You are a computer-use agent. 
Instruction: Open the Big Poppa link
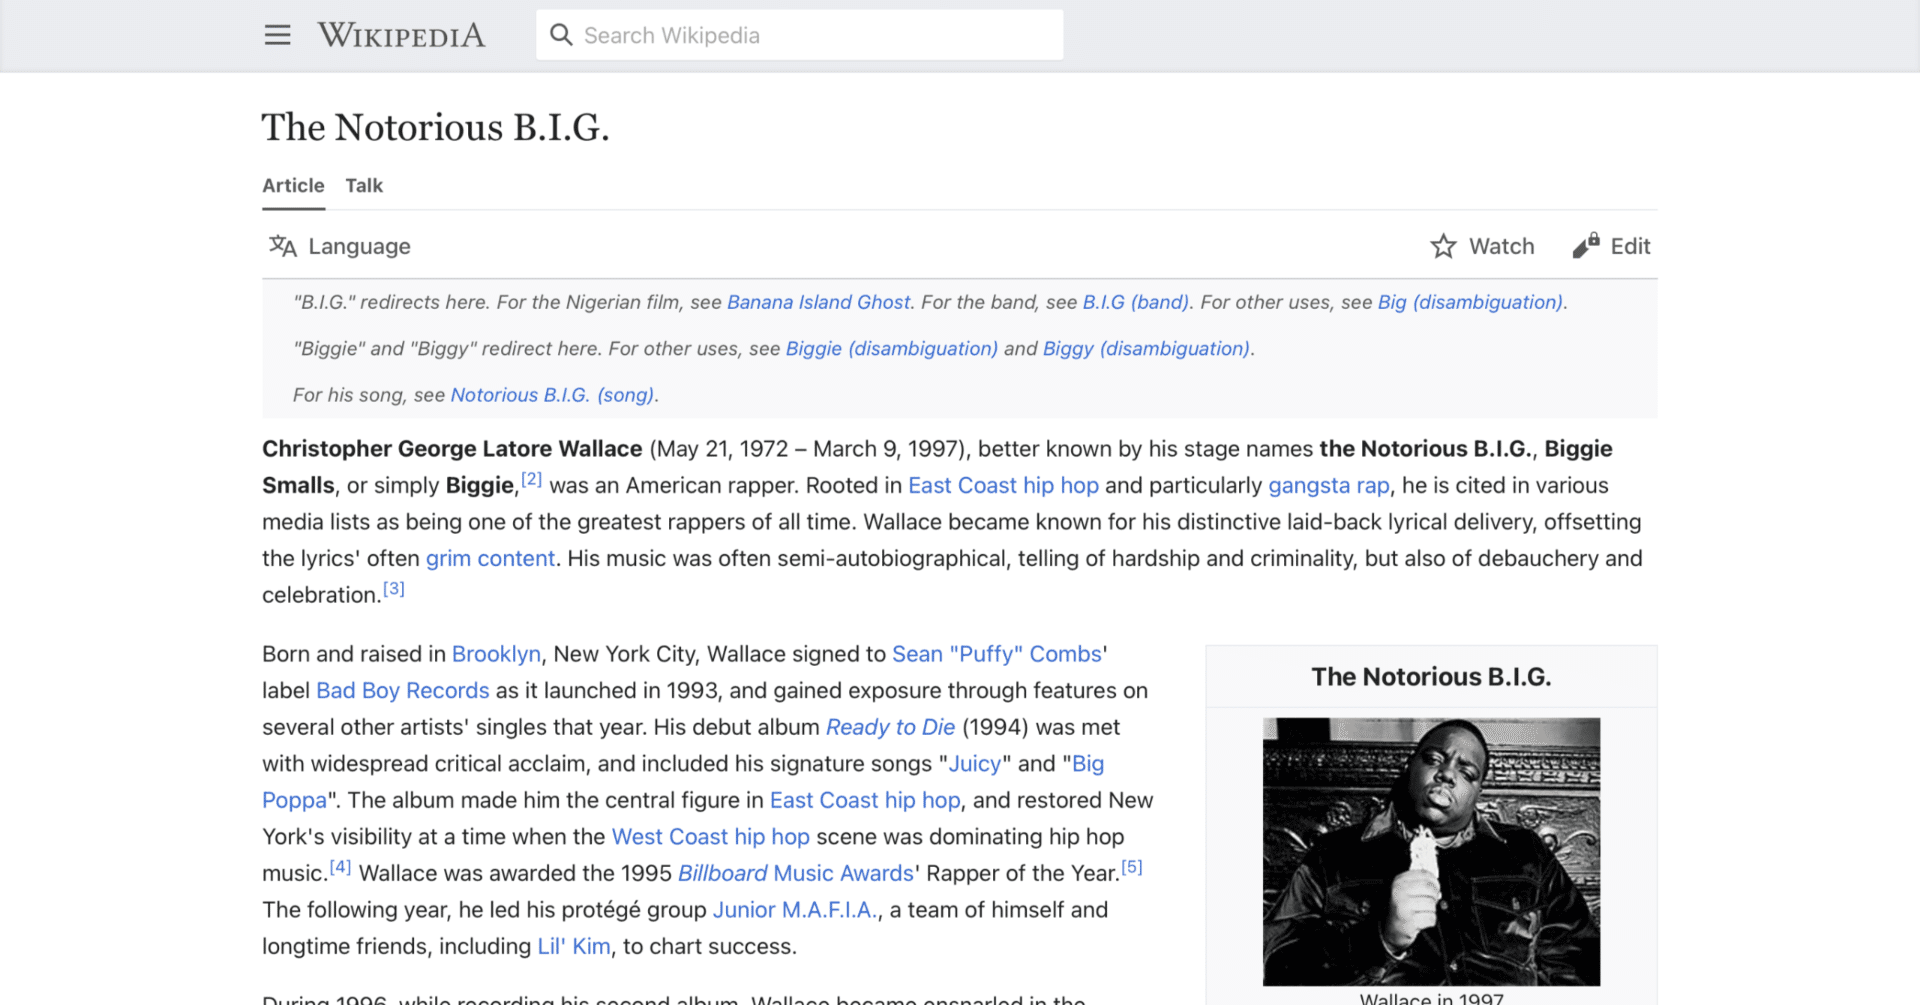point(1088,764)
